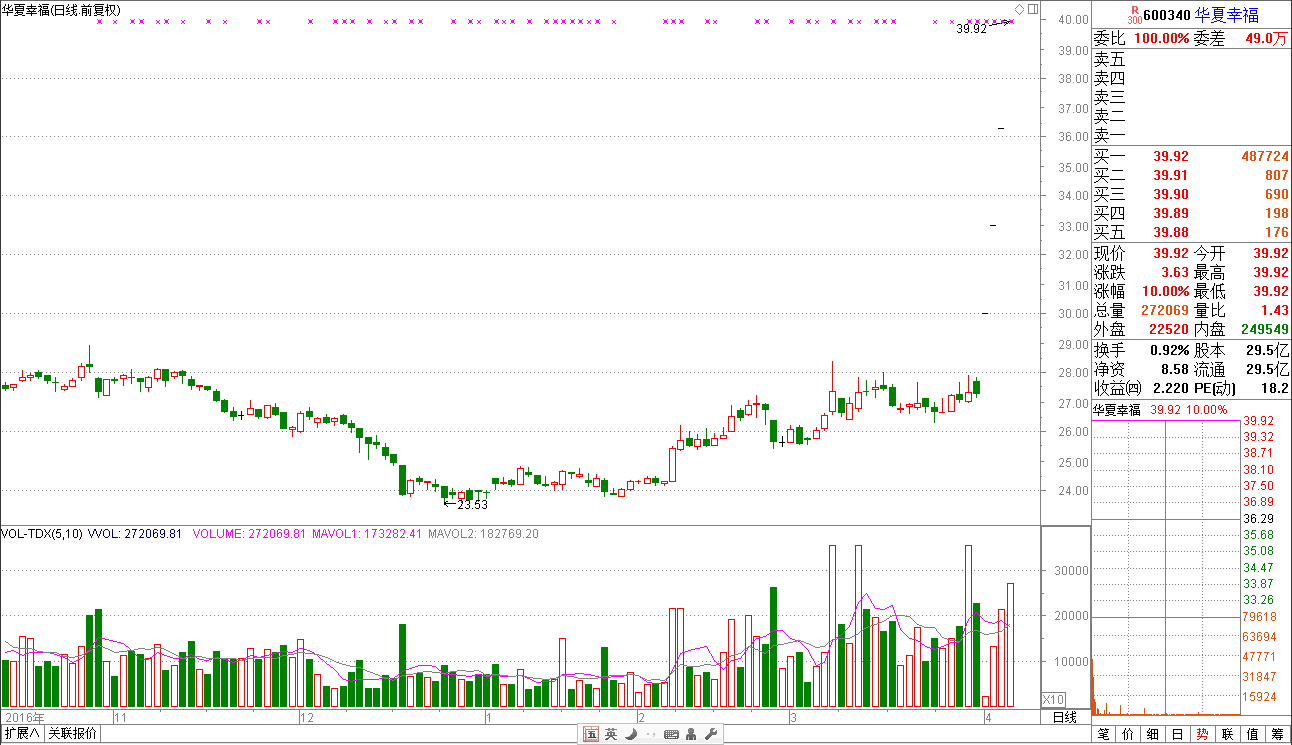Click the 外盘 value 22520

(x=1169, y=330)
